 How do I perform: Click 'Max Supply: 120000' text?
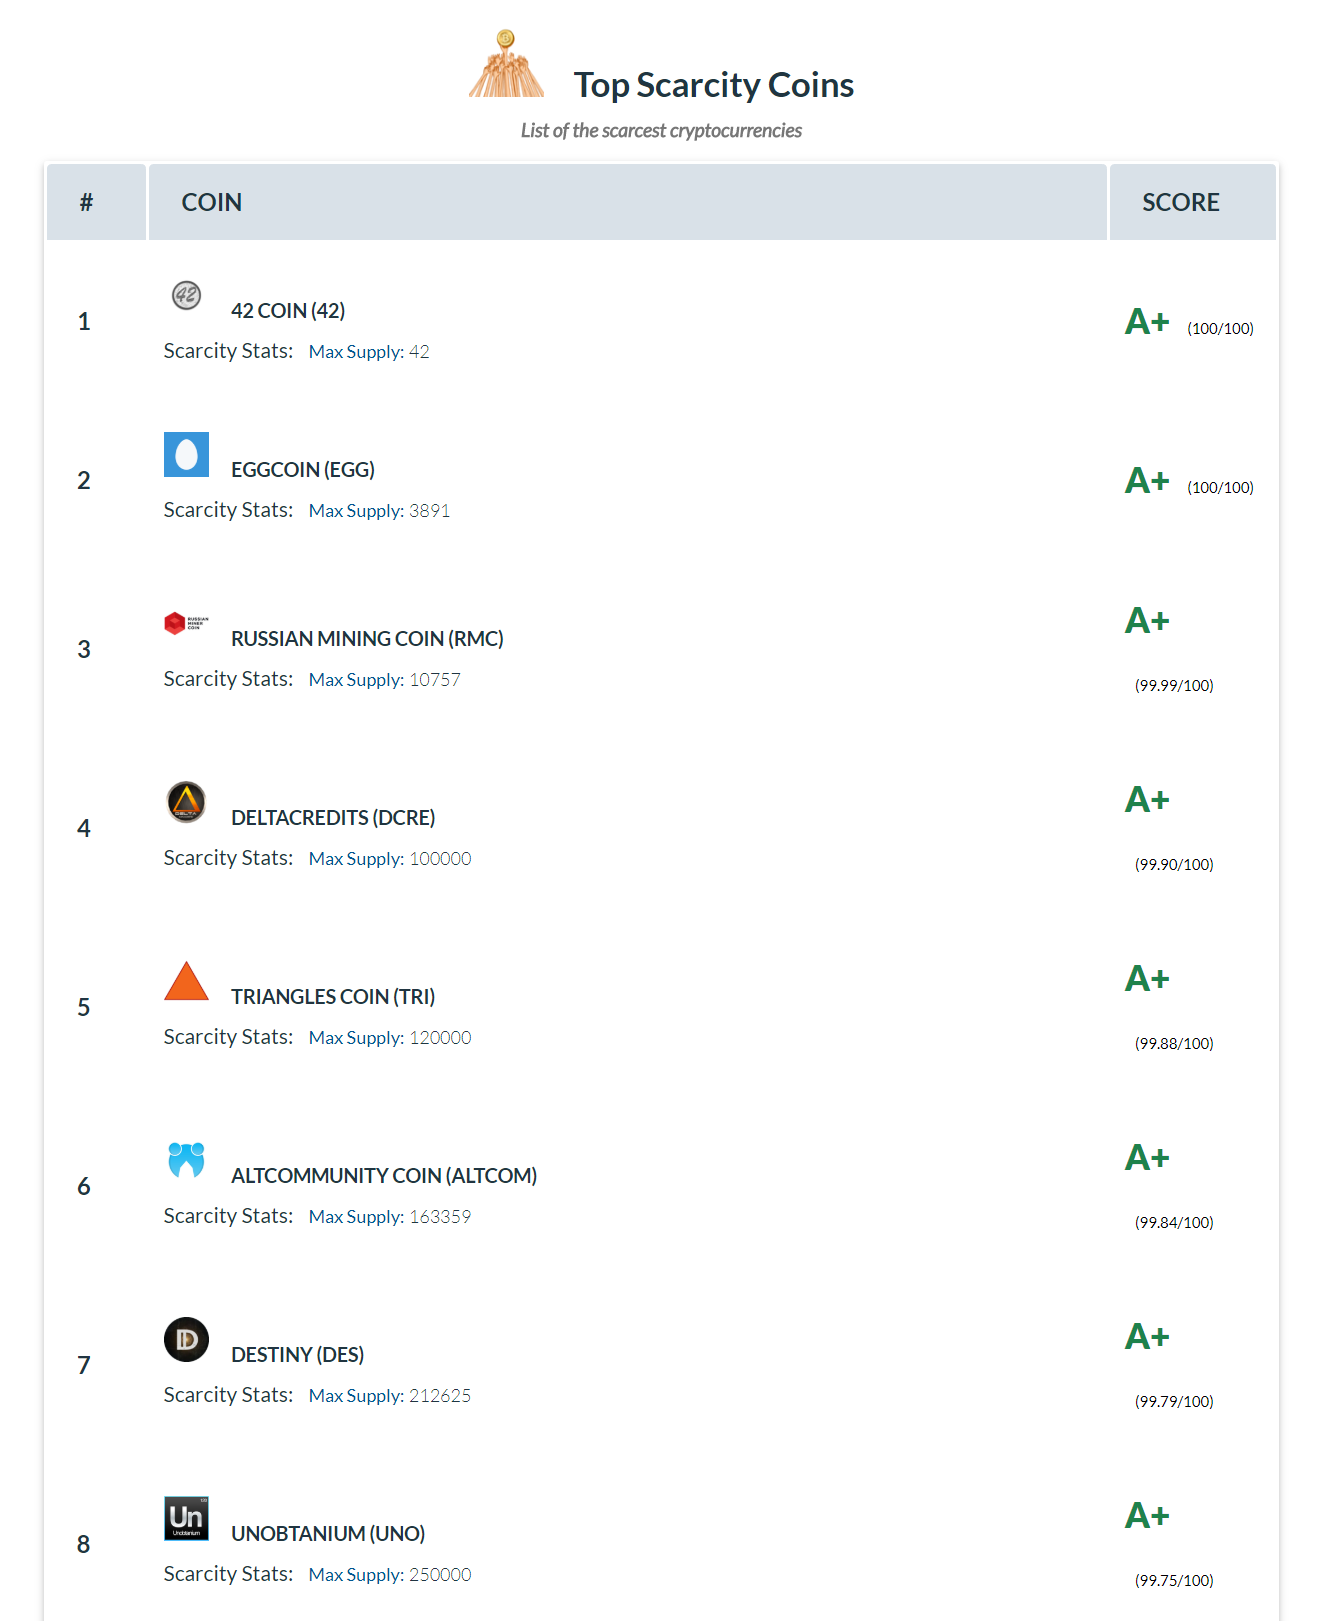click(390, 1038)
